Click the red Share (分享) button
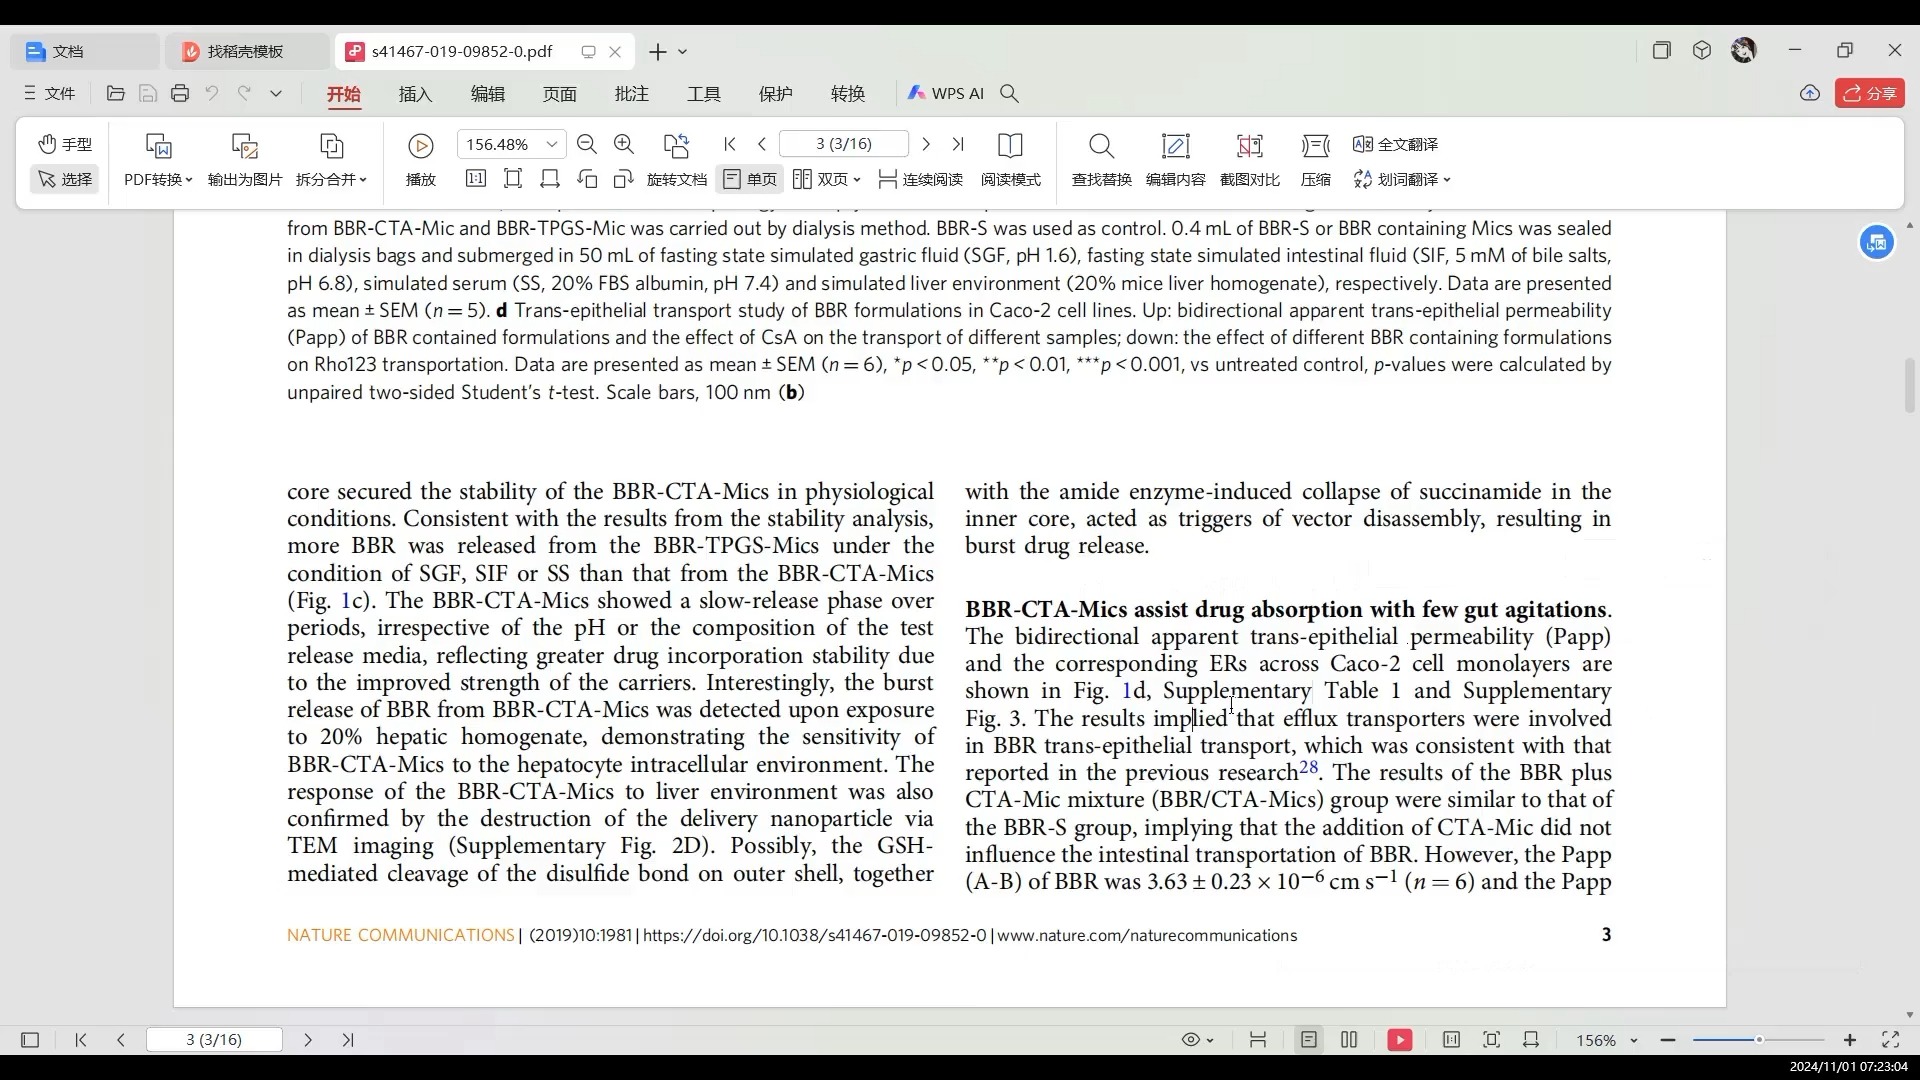The image size is (1920, 1080). point(1869,93)
